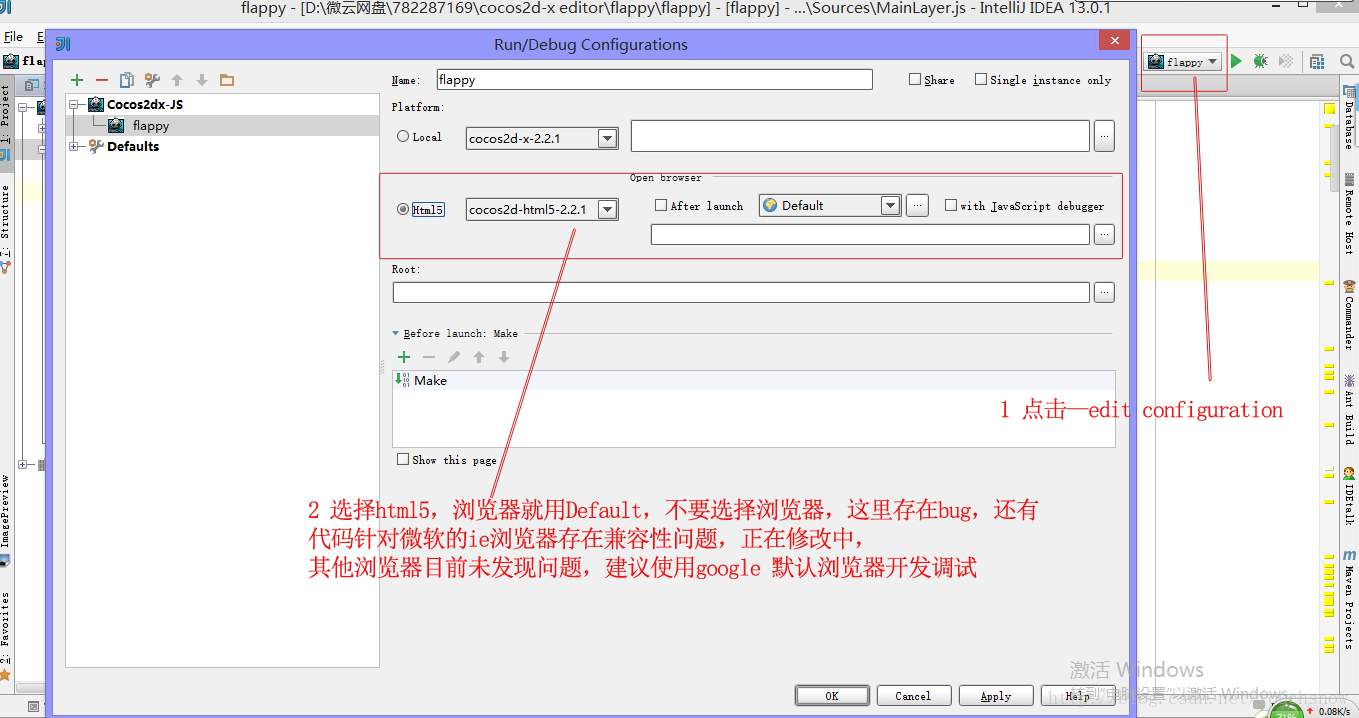
Task: Move configuration down with arrow icon
Action: coord(201,80)
